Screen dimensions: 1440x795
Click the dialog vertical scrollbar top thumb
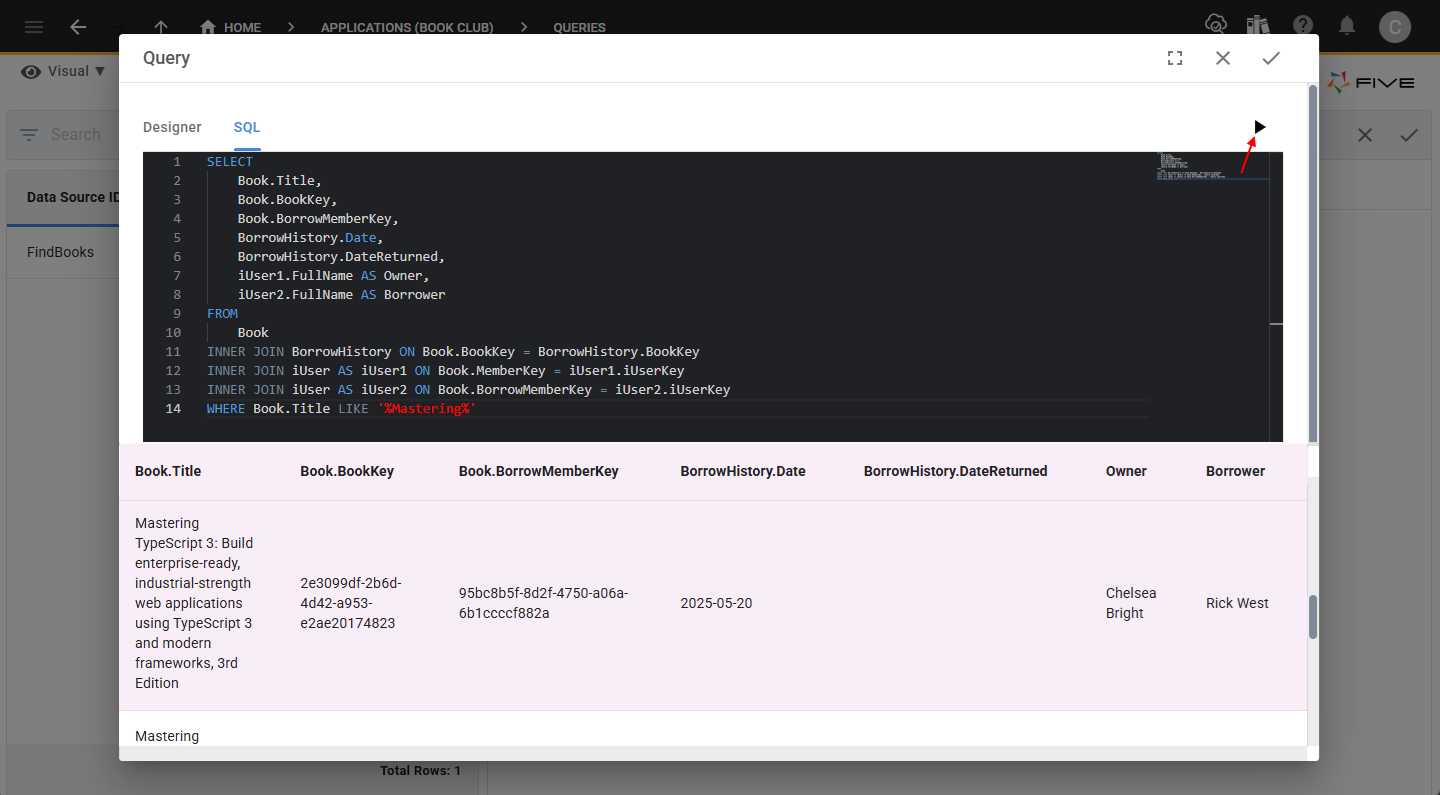click(x=1313, y=264)
